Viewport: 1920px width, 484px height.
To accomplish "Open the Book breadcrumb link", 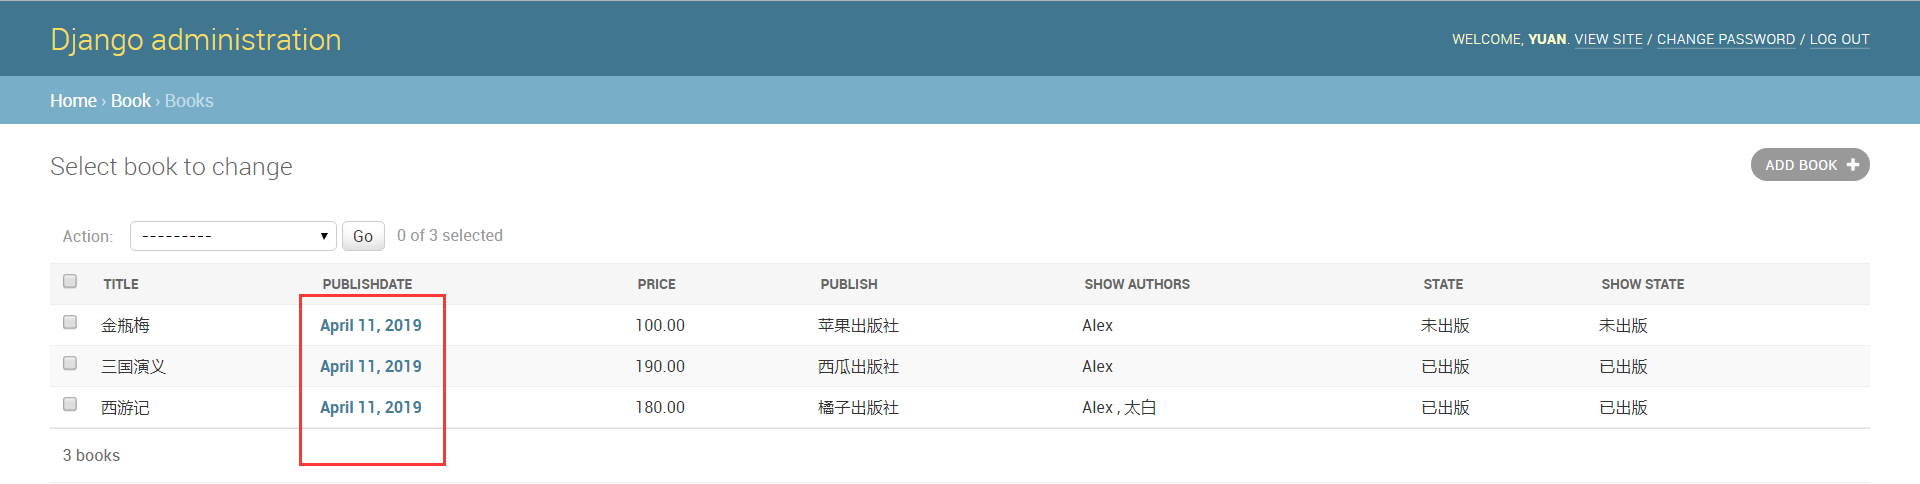I will click(130, 101).
